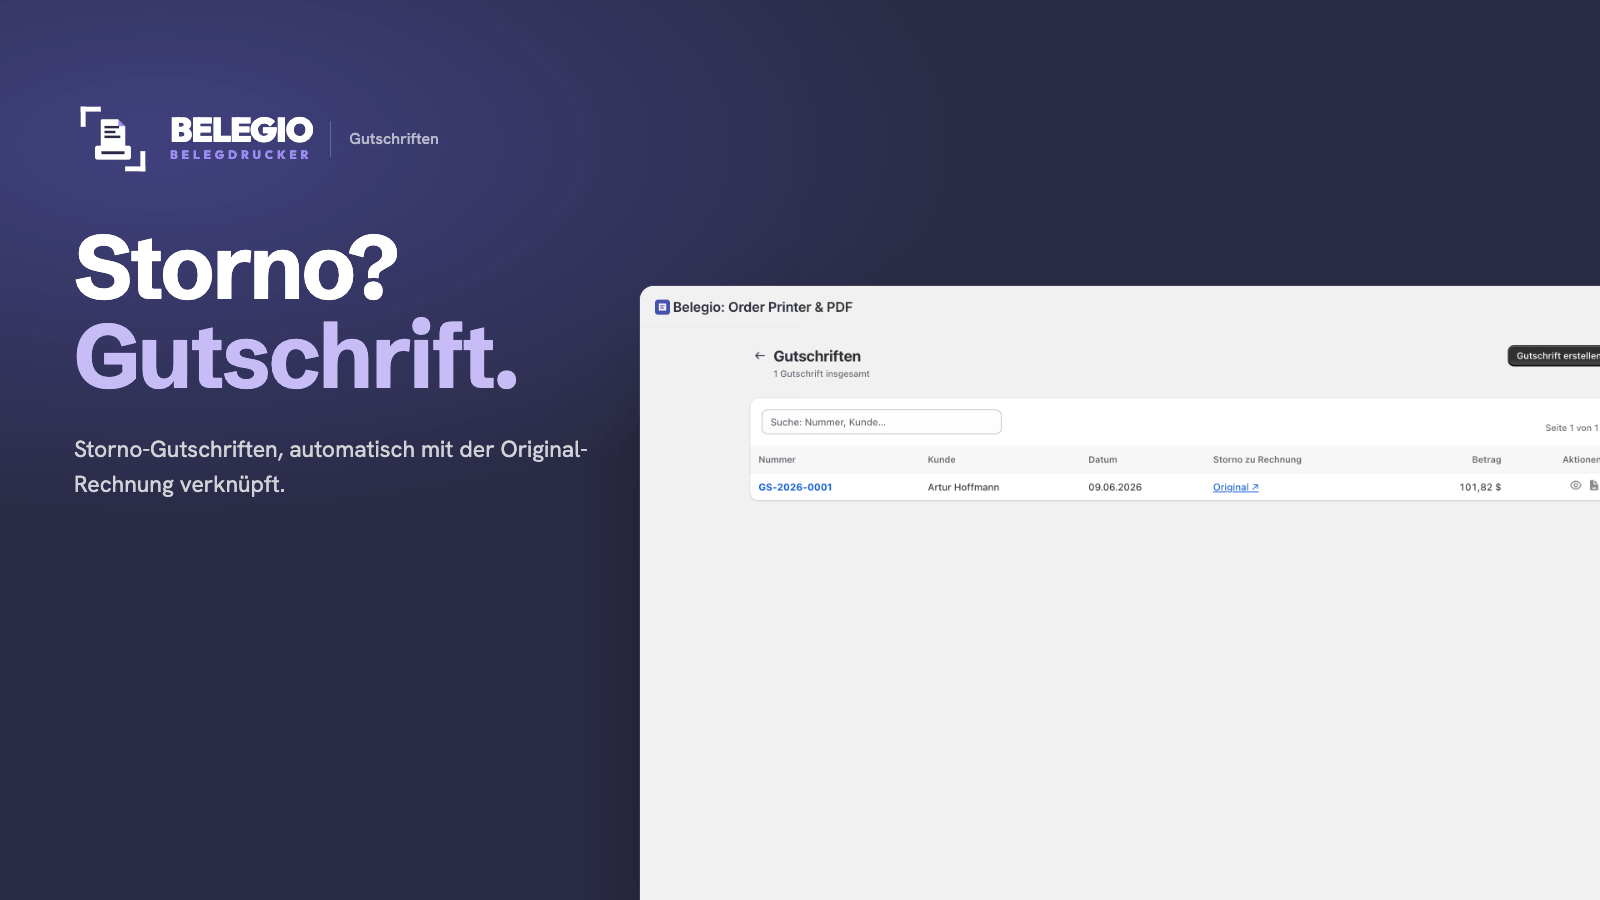This screenshot has height=900, width=1600.
Task: Click the "Storno zu Rechnung" column header
Action: [x=1257, y=460]
